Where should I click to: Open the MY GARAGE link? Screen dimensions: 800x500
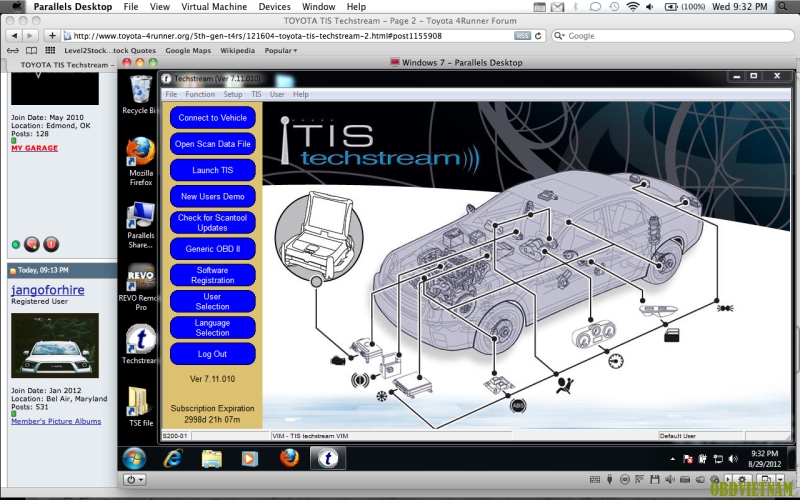34,148
